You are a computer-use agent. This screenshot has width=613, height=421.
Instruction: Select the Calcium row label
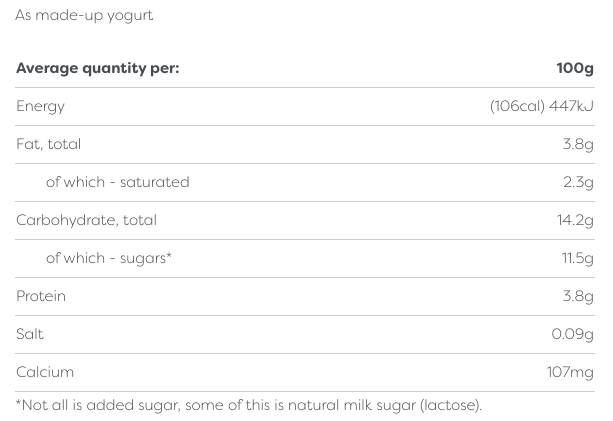(45, 372)
